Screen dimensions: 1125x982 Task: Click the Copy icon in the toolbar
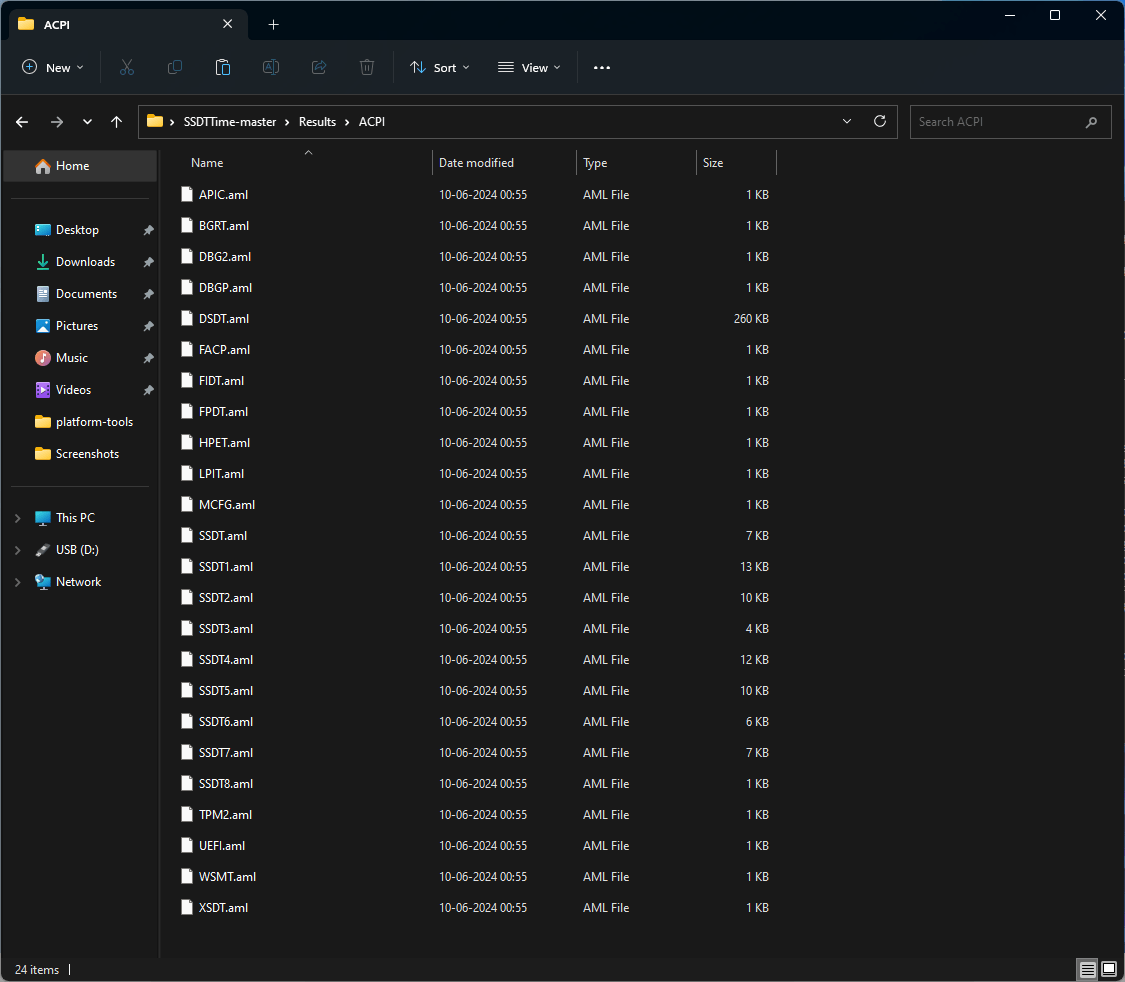tap(175, 67)
